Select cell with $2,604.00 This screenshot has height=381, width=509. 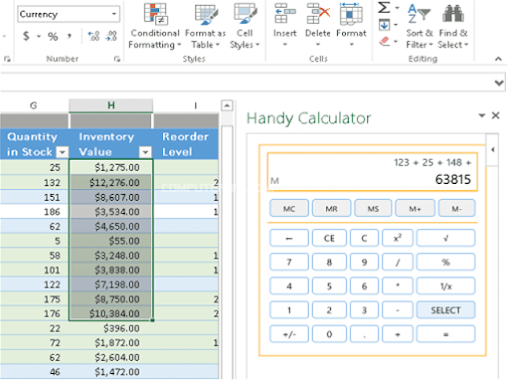(111, 357)
